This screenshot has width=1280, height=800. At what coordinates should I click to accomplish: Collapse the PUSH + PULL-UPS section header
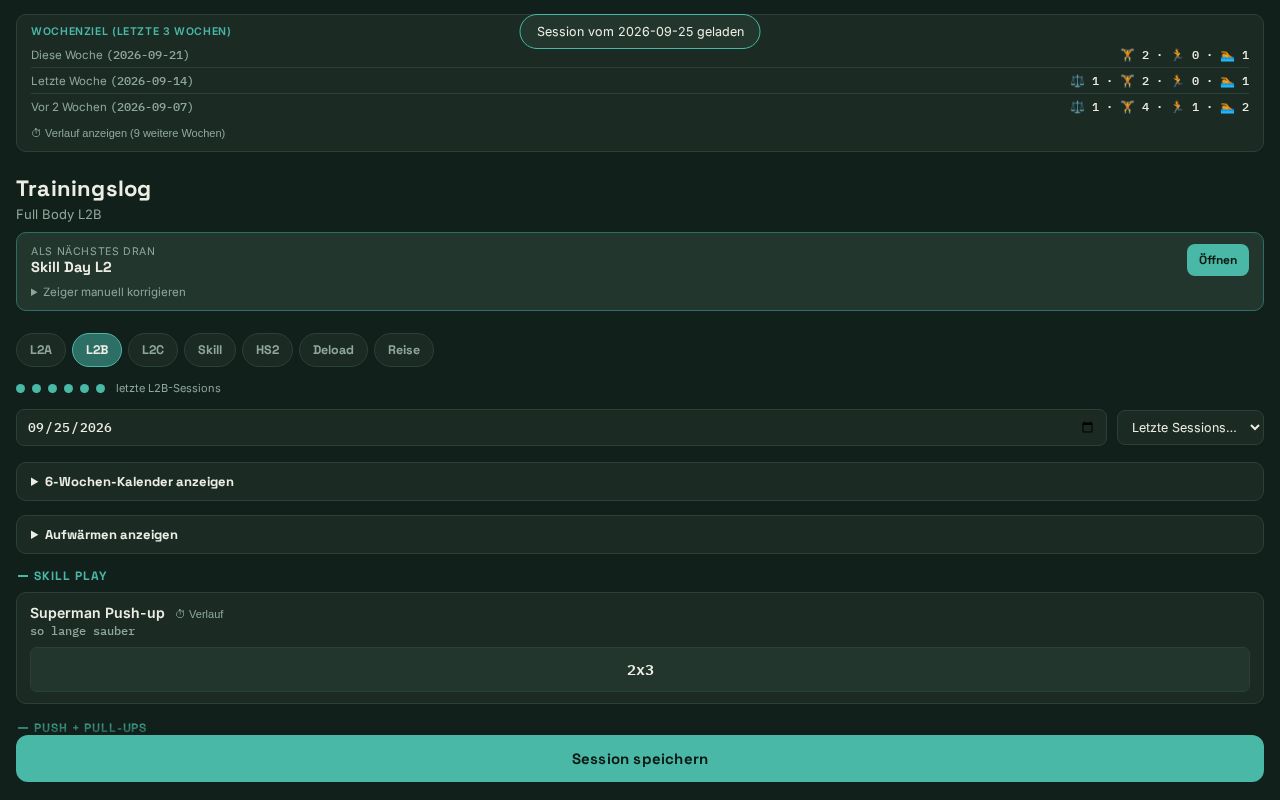[x=82, y=728]
